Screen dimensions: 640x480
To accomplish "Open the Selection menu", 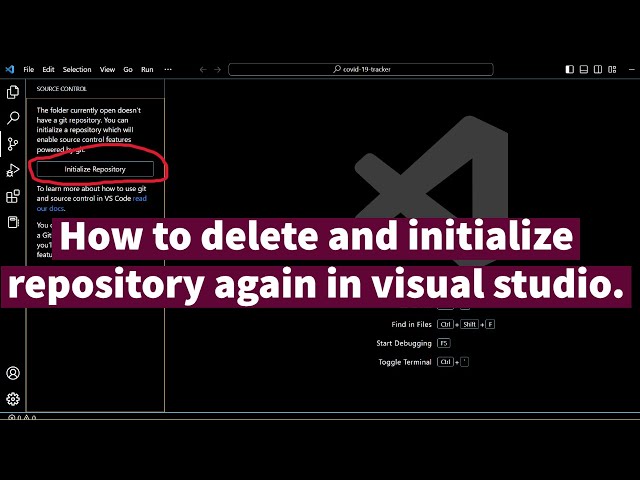I will (77, 69).
